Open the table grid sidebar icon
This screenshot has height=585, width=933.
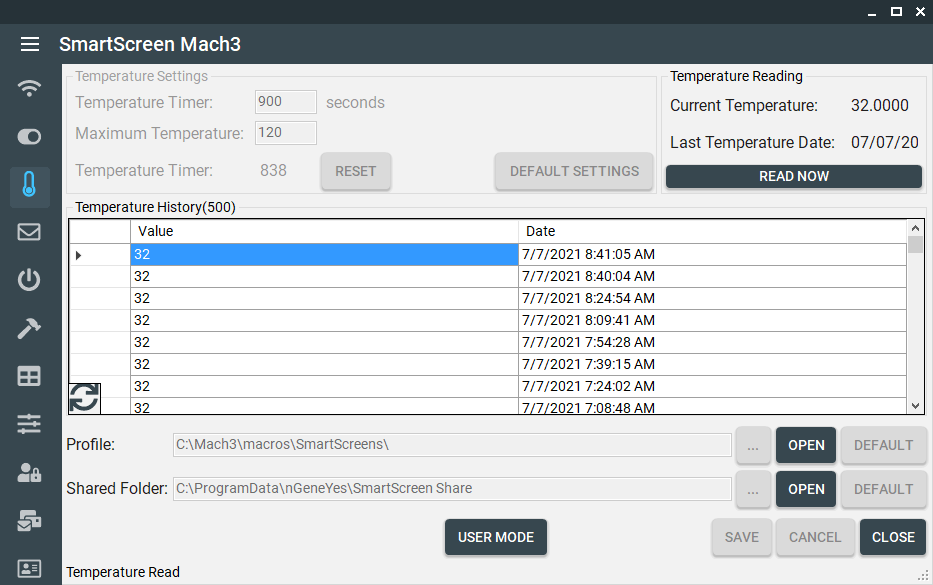pos(30,376)
